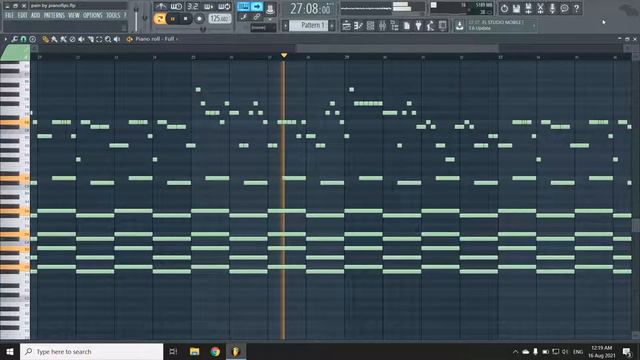Expand the news panel arrow
640x360 pixels.
click(x=533, y=26)
